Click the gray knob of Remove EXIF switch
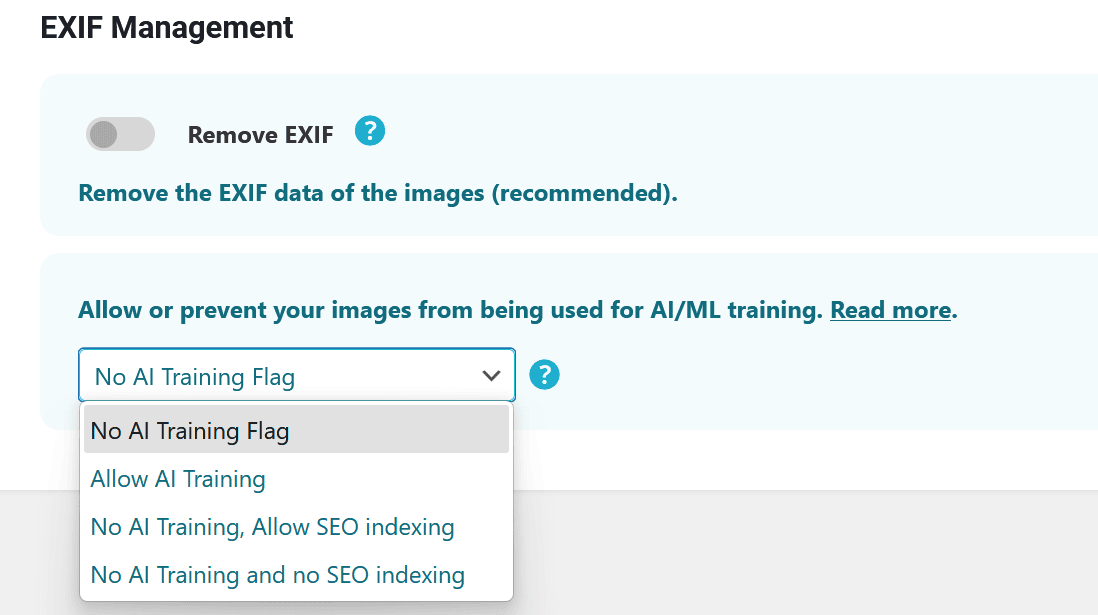 click(x=103, y=134)
